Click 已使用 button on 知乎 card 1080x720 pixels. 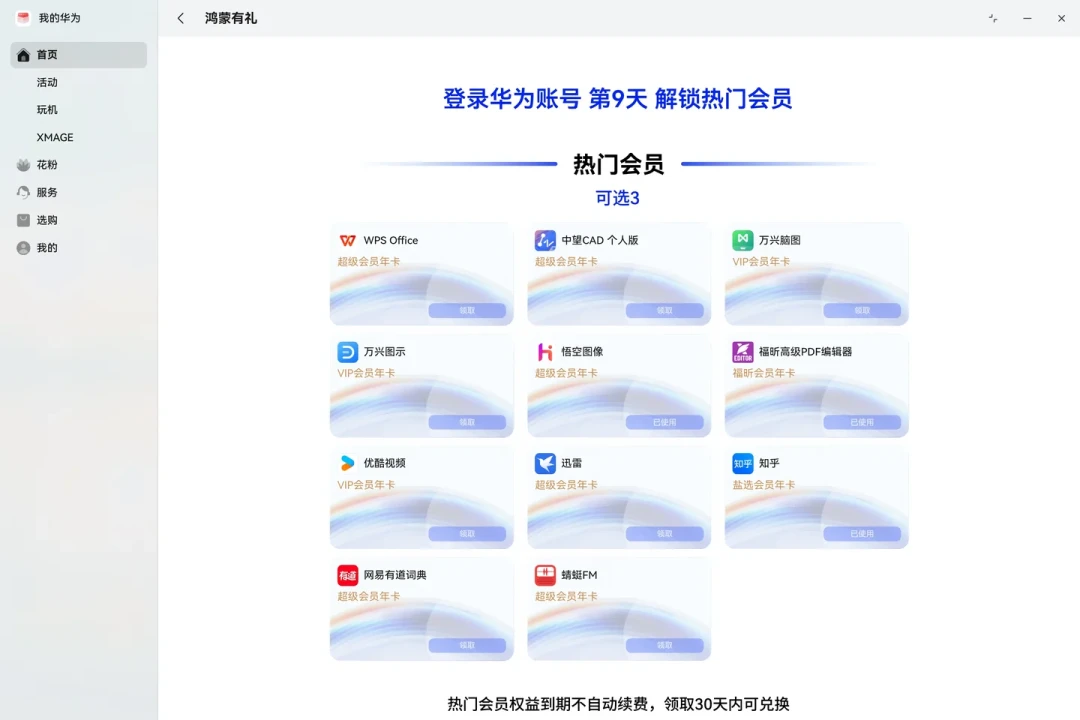pyautogui.click(x=862, y=534)
